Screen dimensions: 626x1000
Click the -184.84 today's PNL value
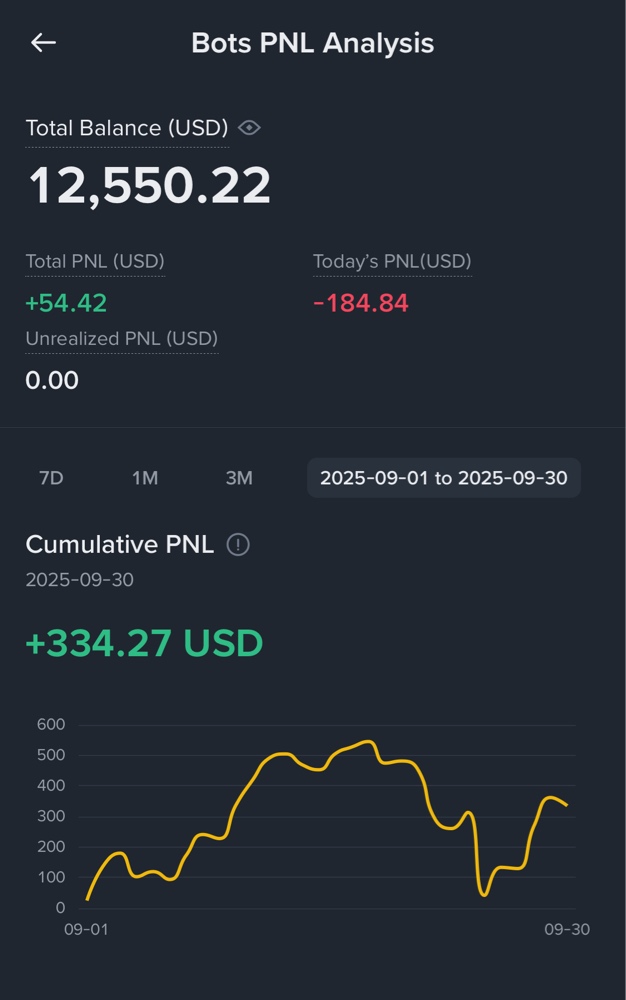click(x=361, y=303)
